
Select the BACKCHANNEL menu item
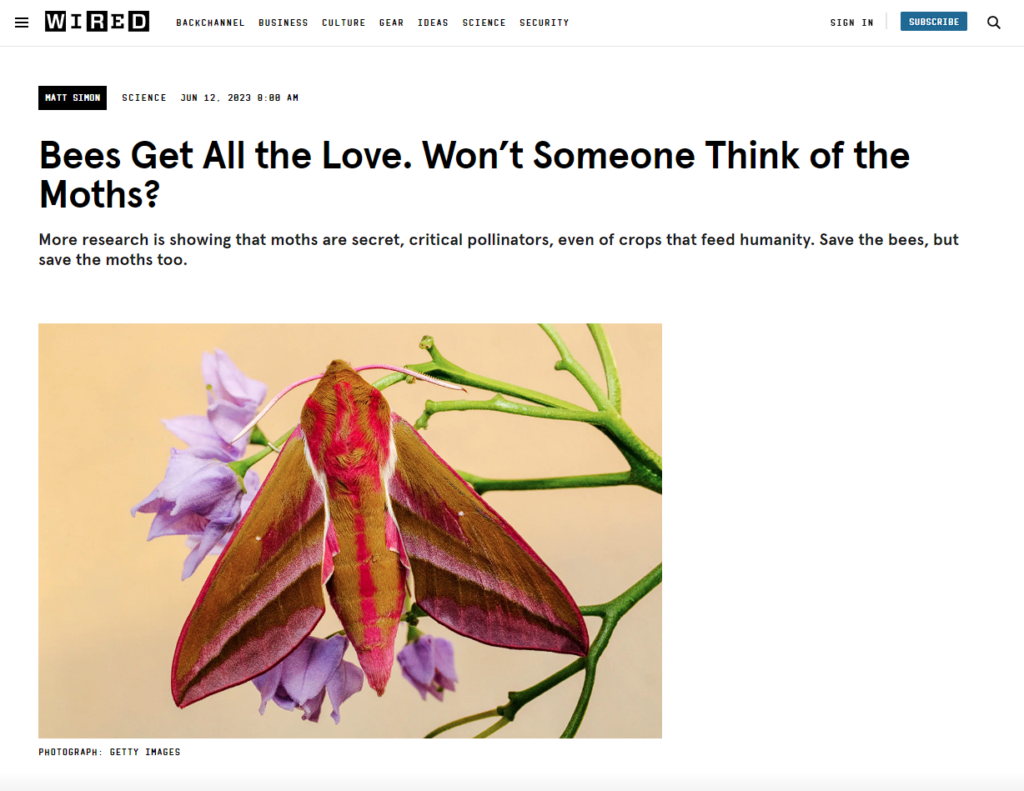click(210, 22)
